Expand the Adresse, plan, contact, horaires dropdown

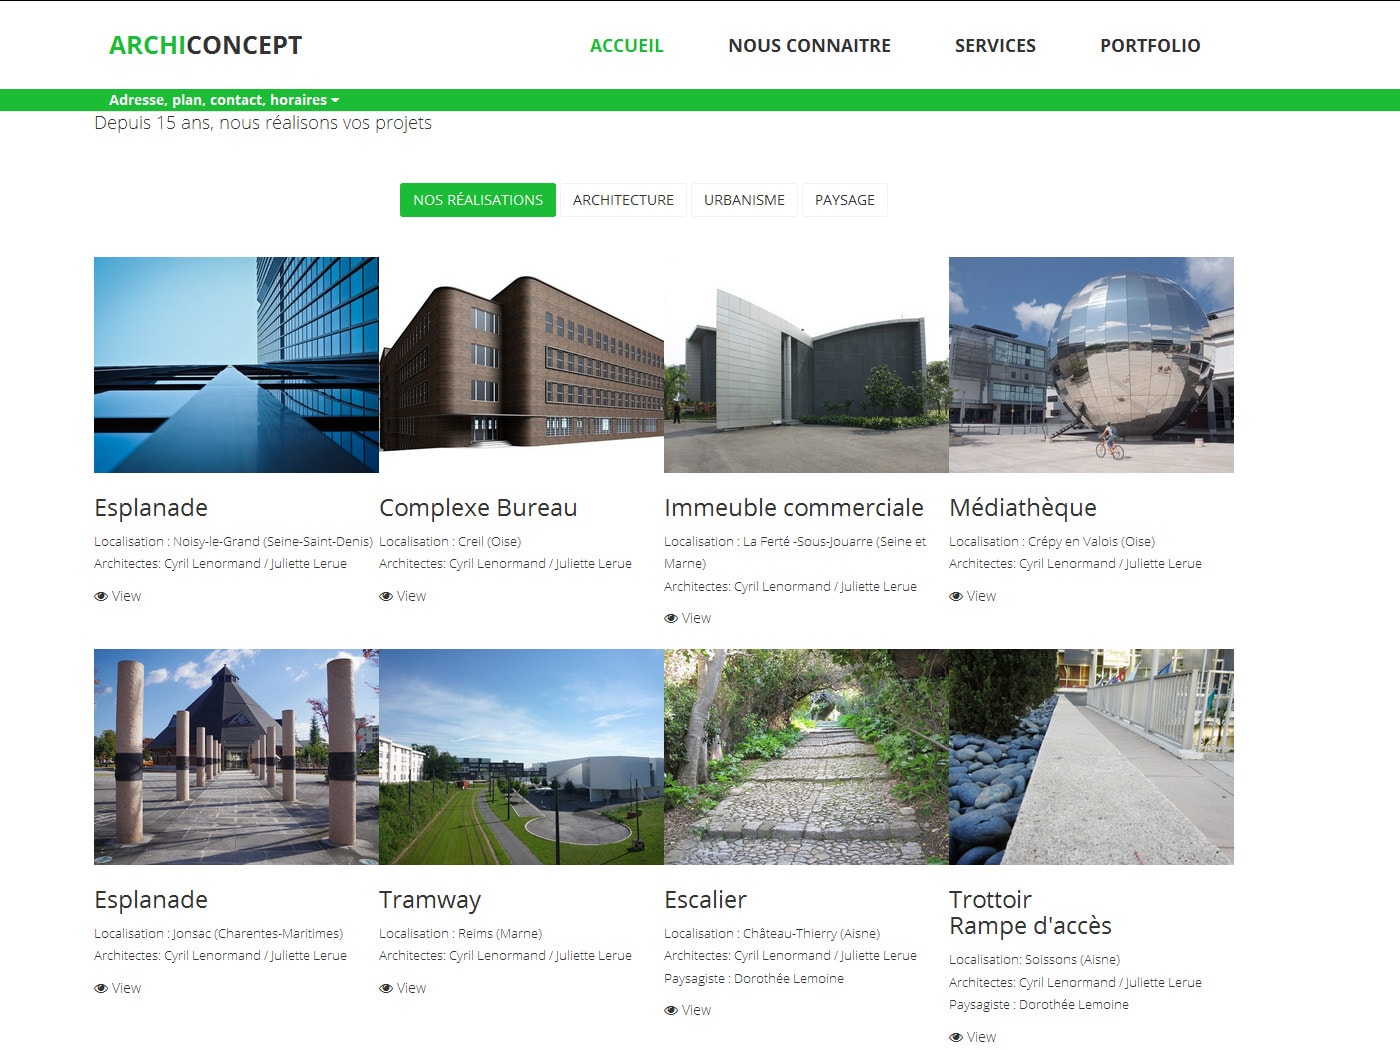(224, 100)
